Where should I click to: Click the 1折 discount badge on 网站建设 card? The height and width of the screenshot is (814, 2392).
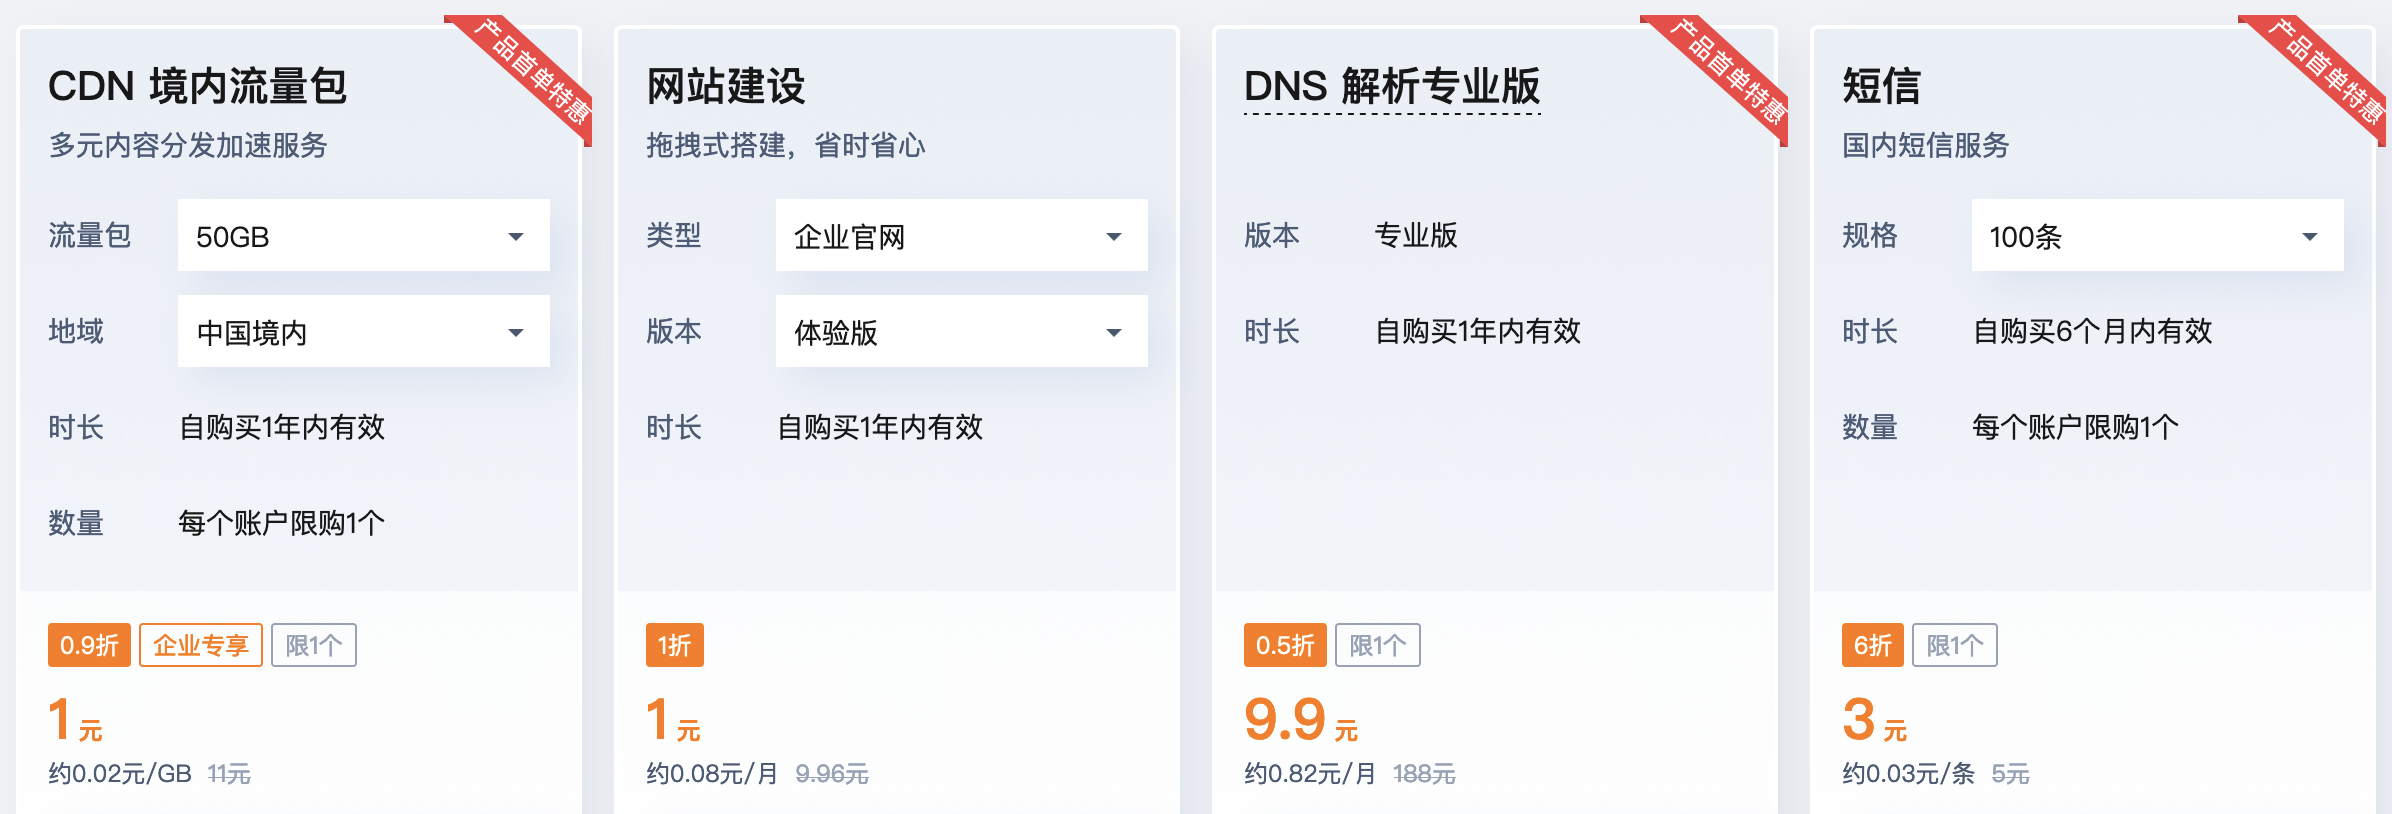[674, 645]
